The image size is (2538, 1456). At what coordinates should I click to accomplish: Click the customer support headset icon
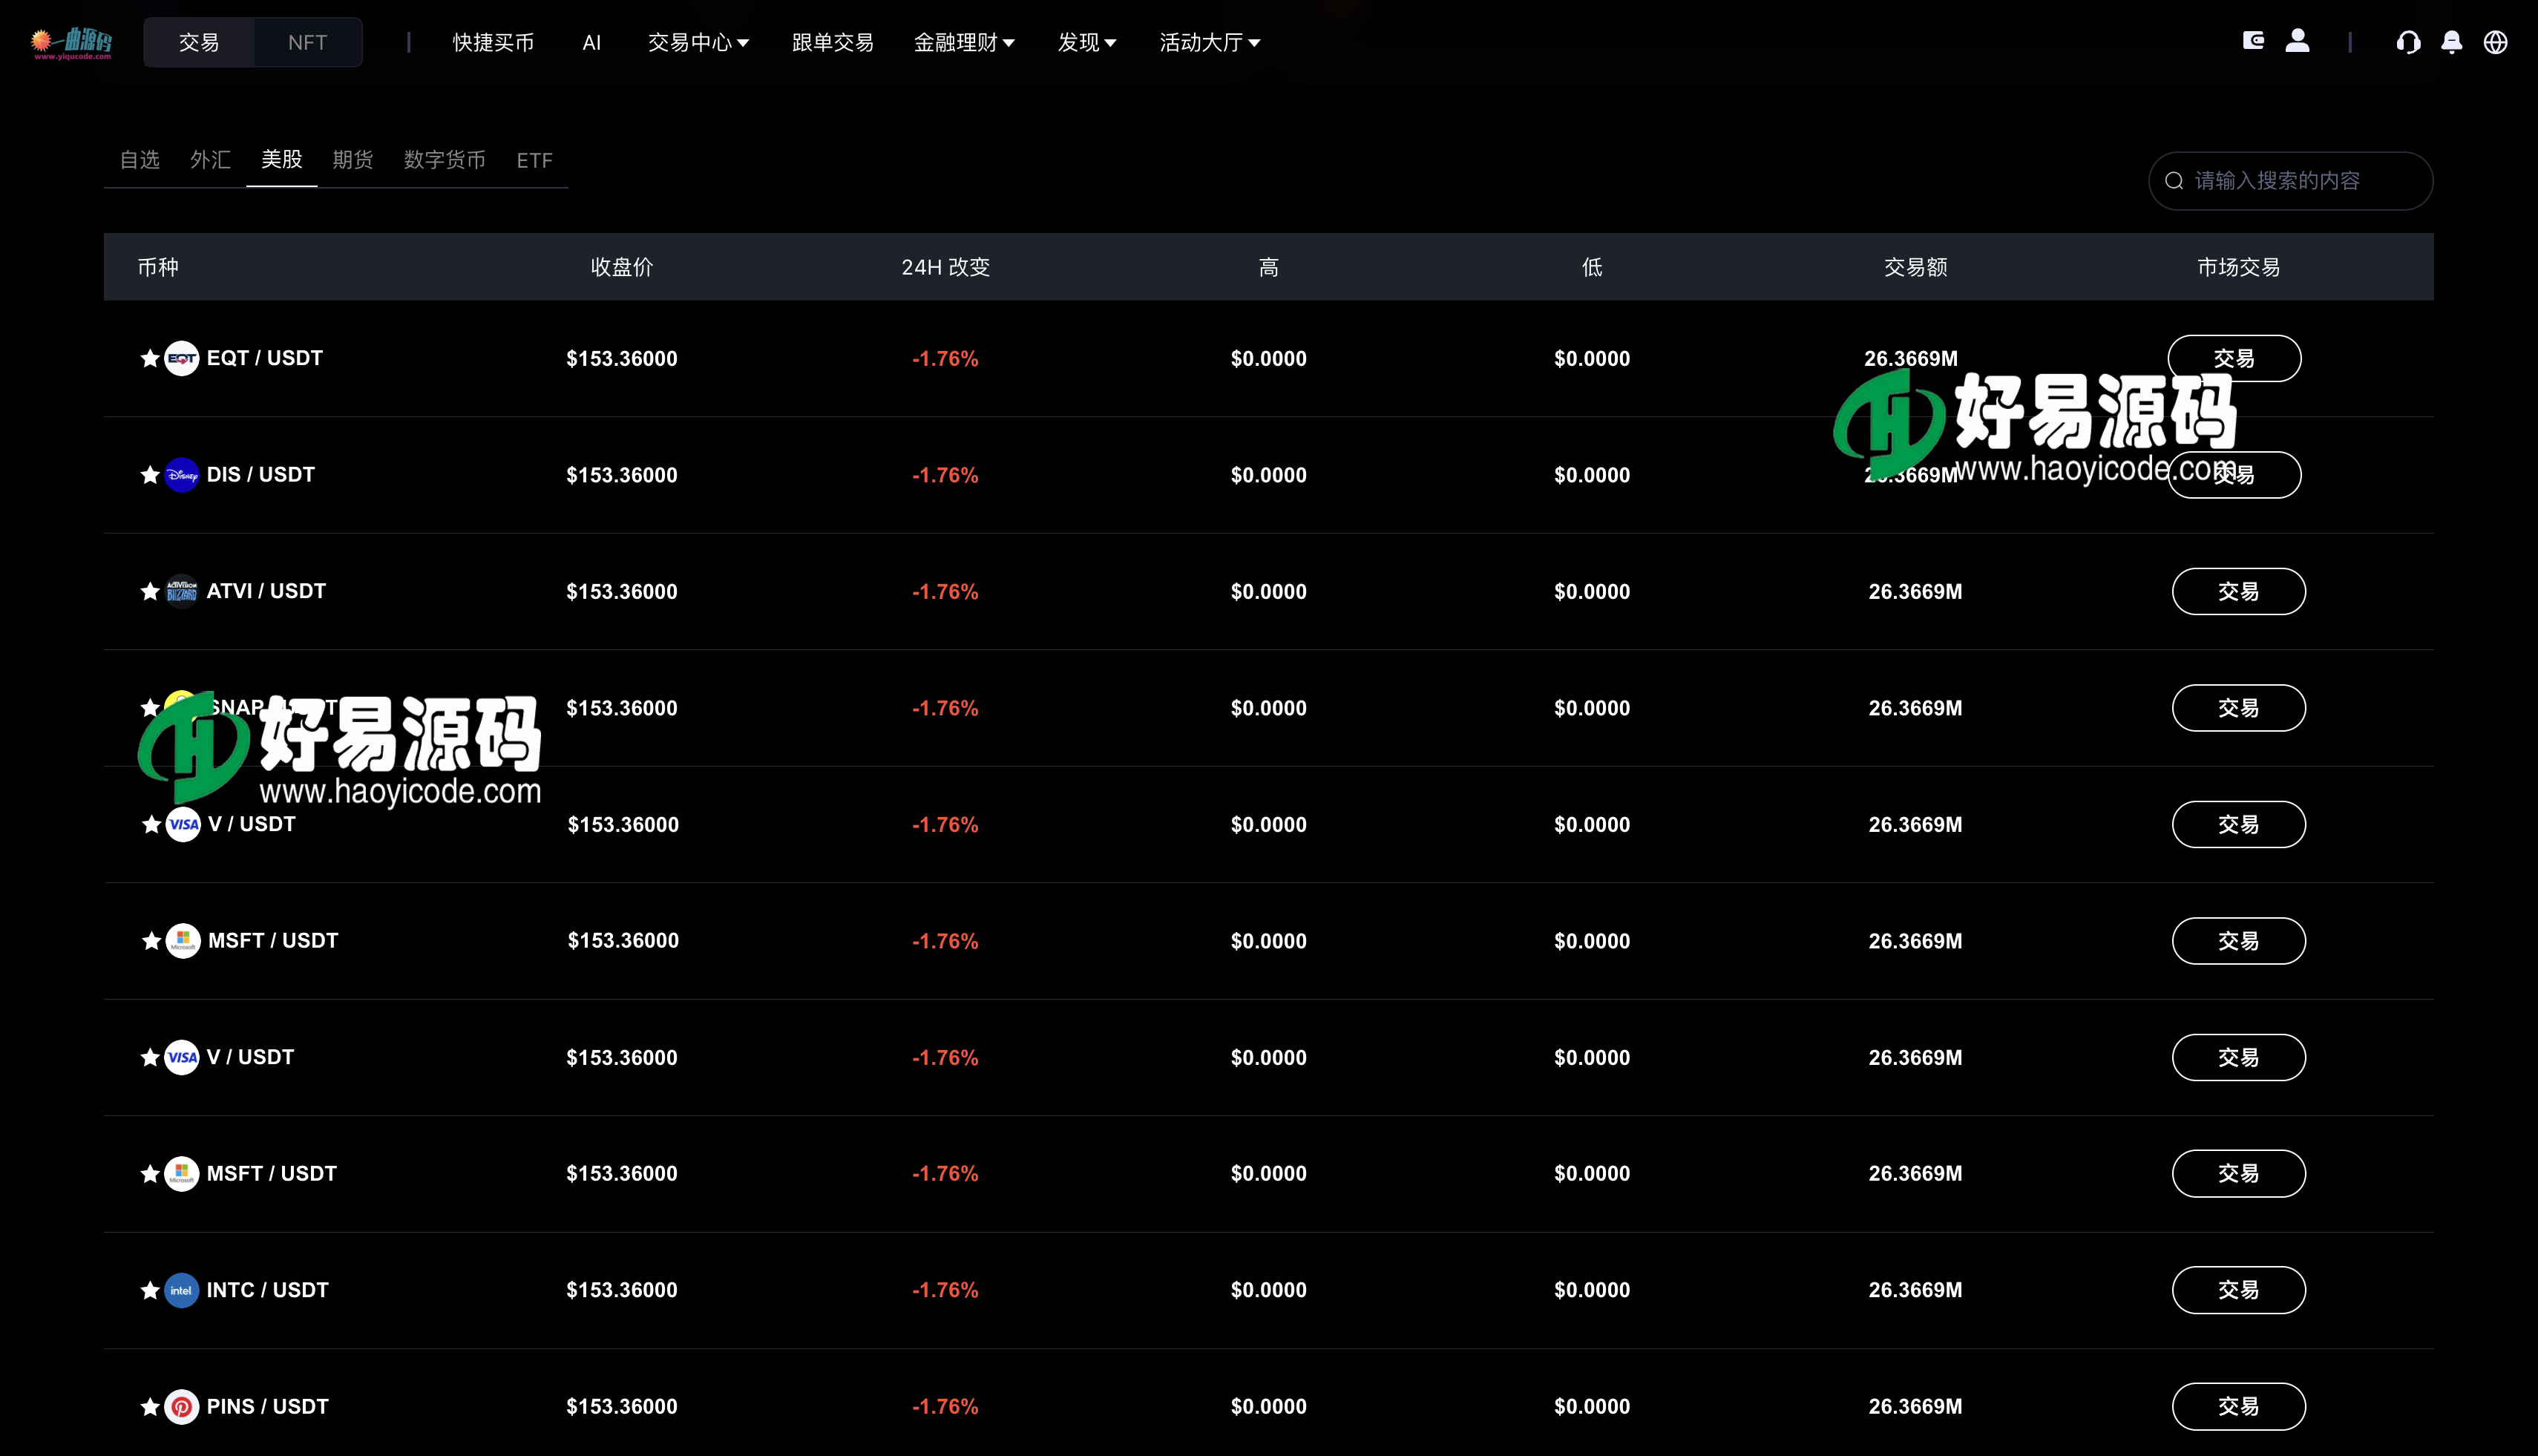pyautogui.click(x=2408, y=42)
